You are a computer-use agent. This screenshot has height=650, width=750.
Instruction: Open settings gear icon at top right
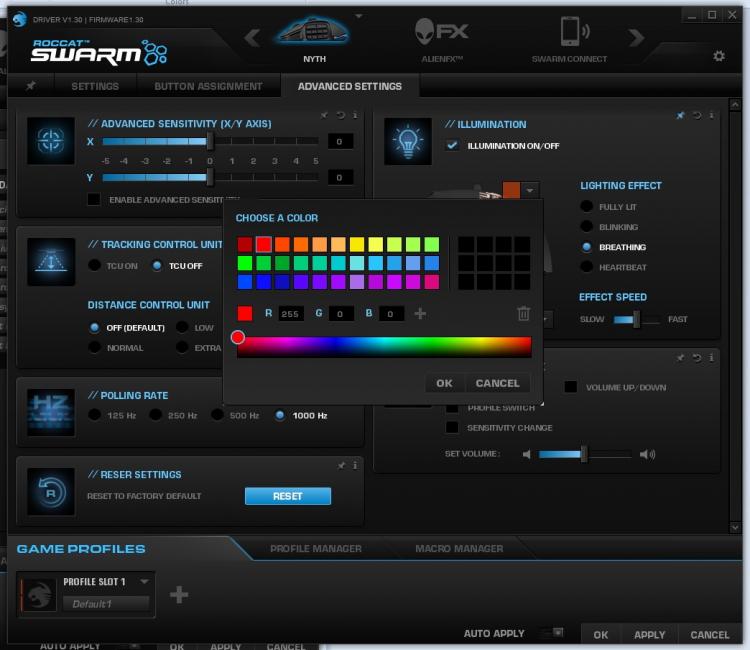(718, 56)
